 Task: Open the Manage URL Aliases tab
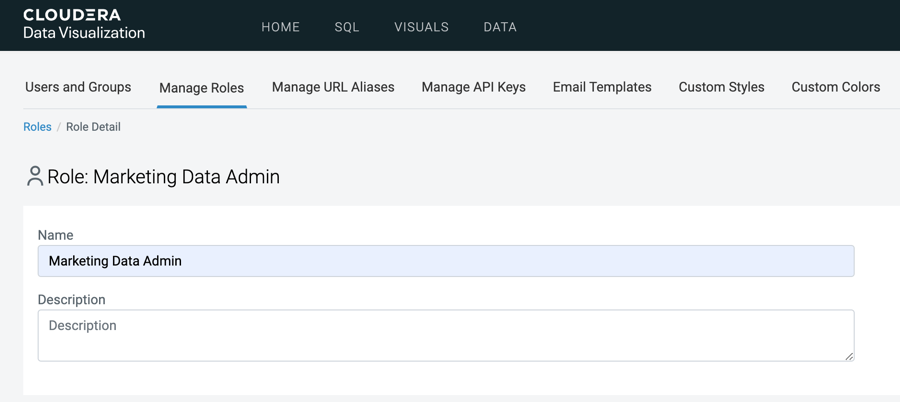(x=333, y=87)
